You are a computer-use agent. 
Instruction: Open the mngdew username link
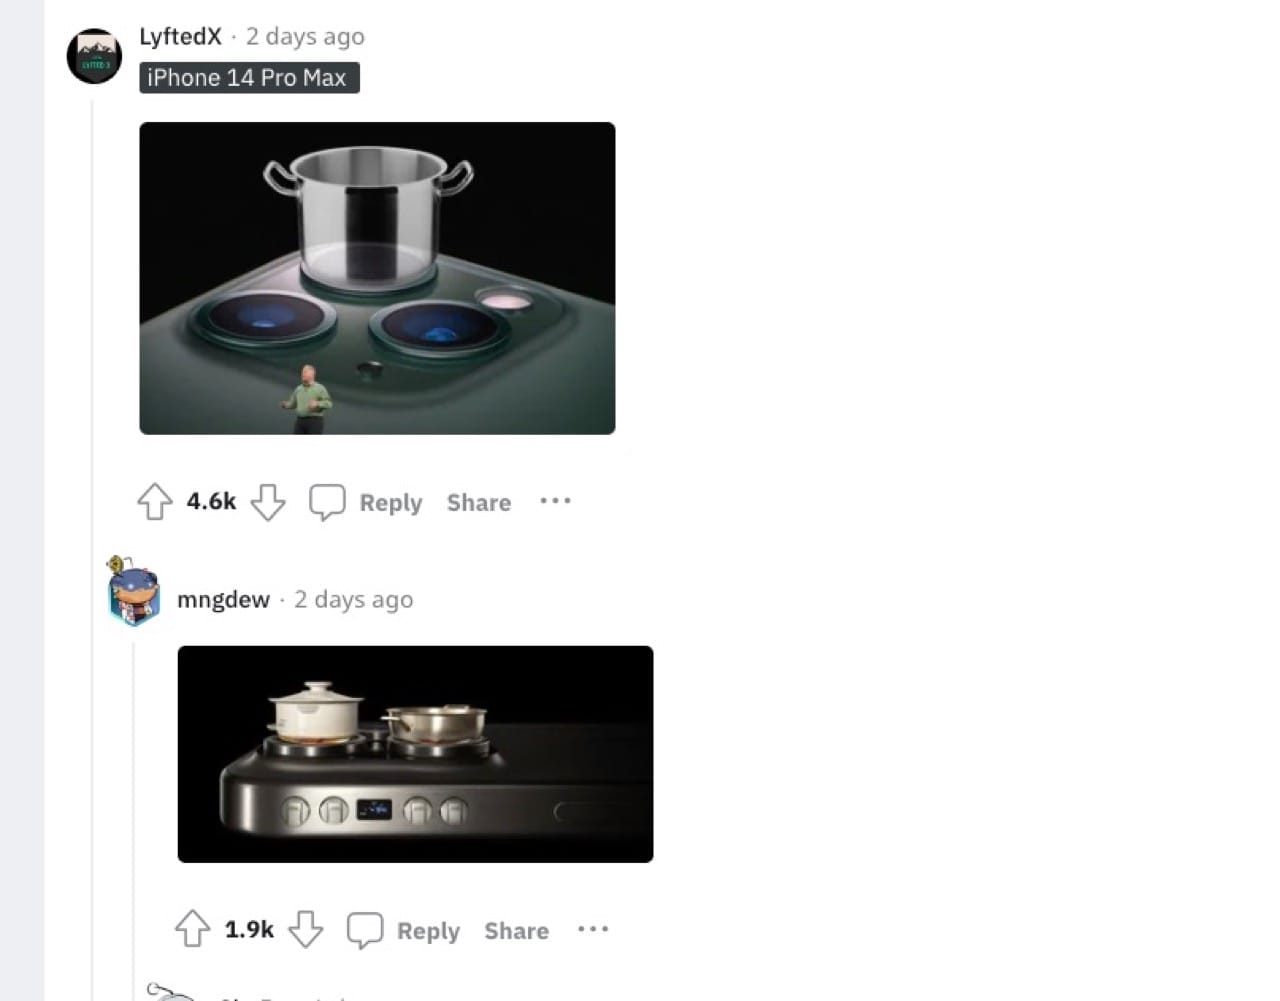tap(223, 600)
